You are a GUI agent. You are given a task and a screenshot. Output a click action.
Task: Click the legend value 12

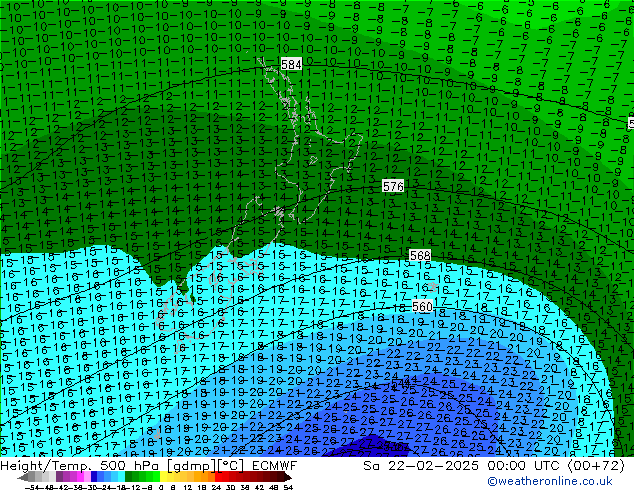(188, 488)
